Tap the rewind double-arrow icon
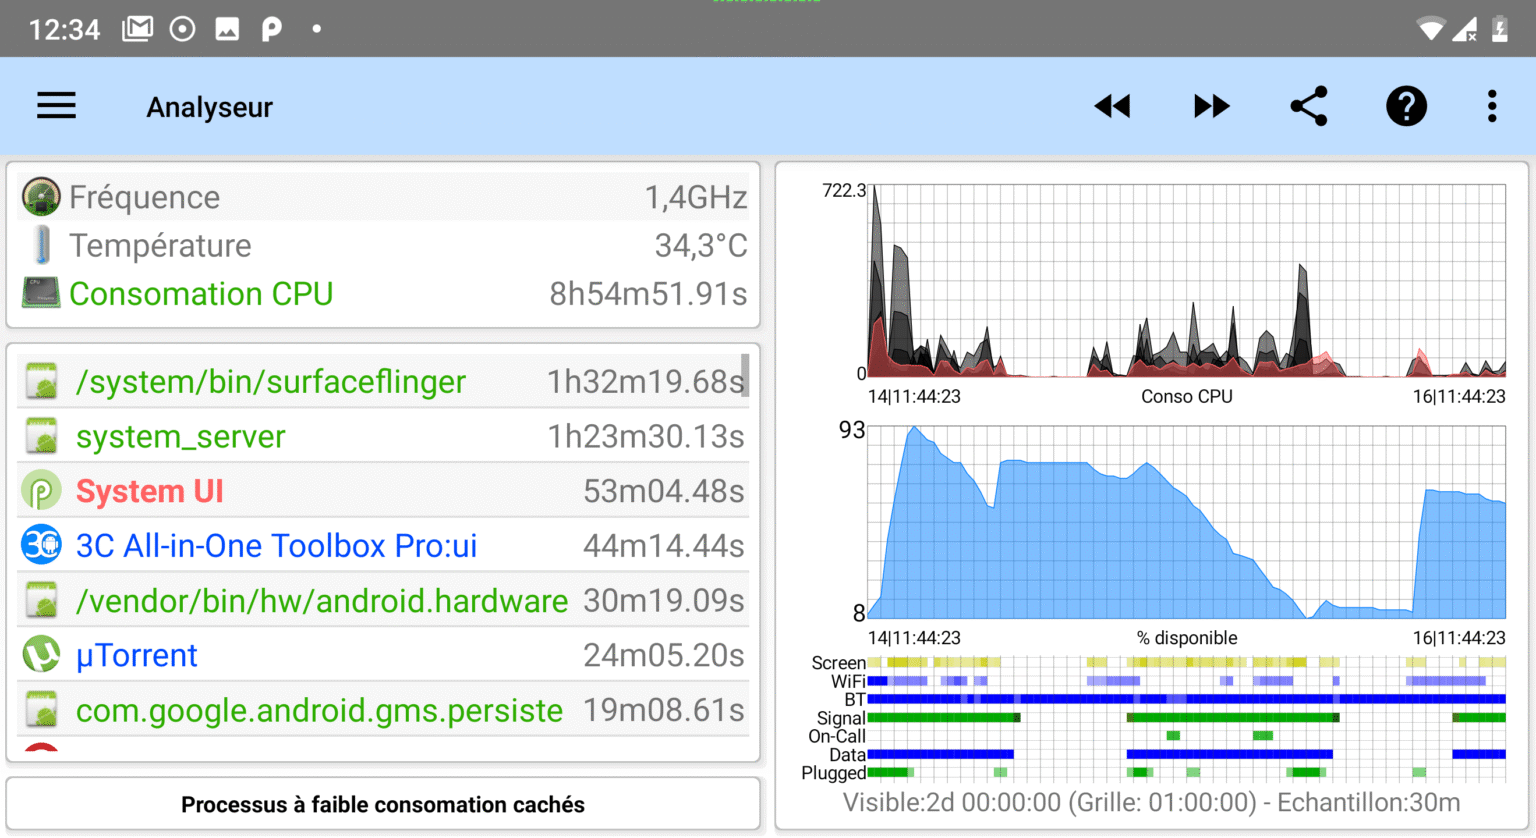This screenshot has width=1536, height=838. click(x=1112, y=106)
